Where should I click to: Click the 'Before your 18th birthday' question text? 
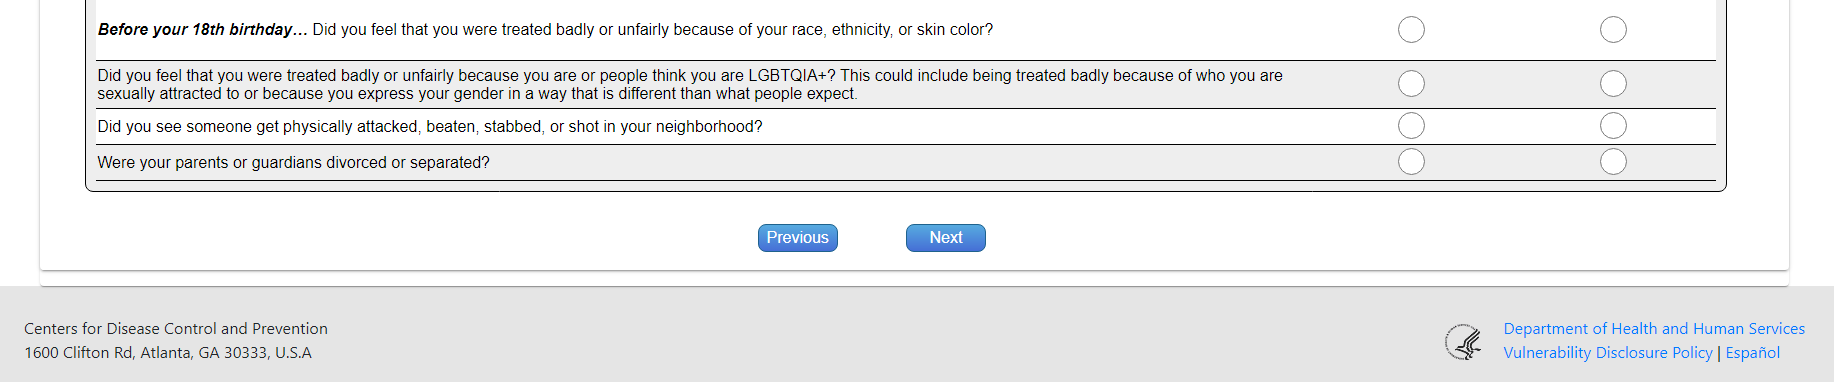tap(545, 30)
